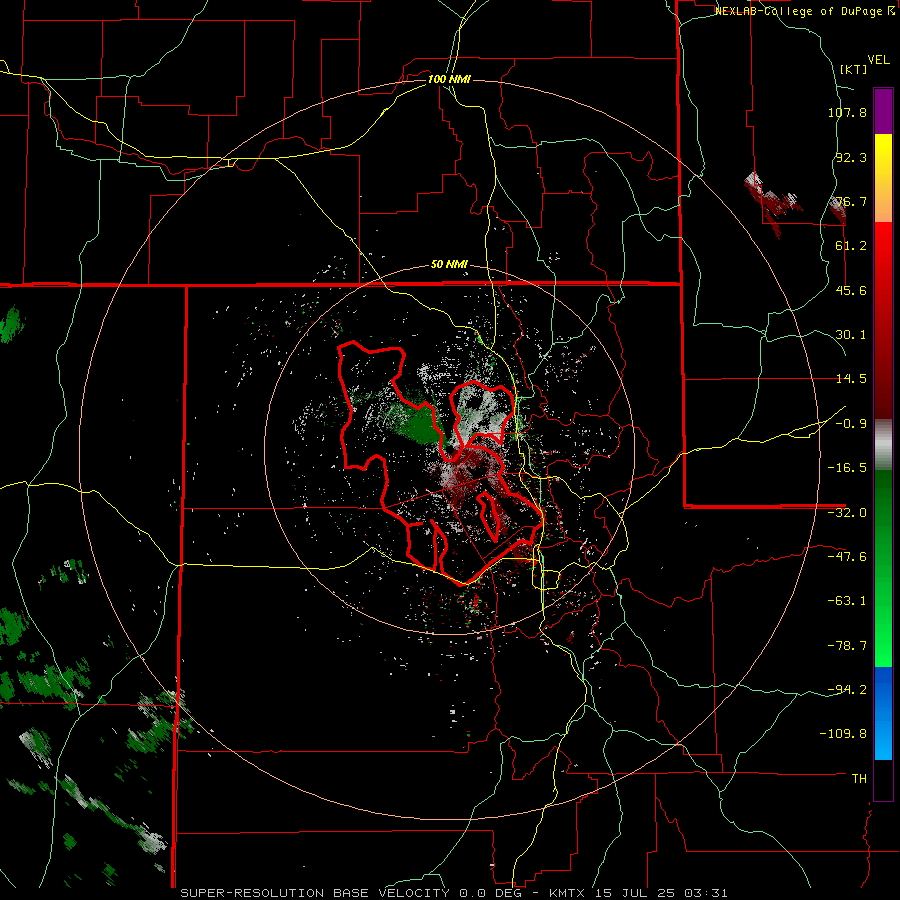Click the TH threshold label

(859, 779)
